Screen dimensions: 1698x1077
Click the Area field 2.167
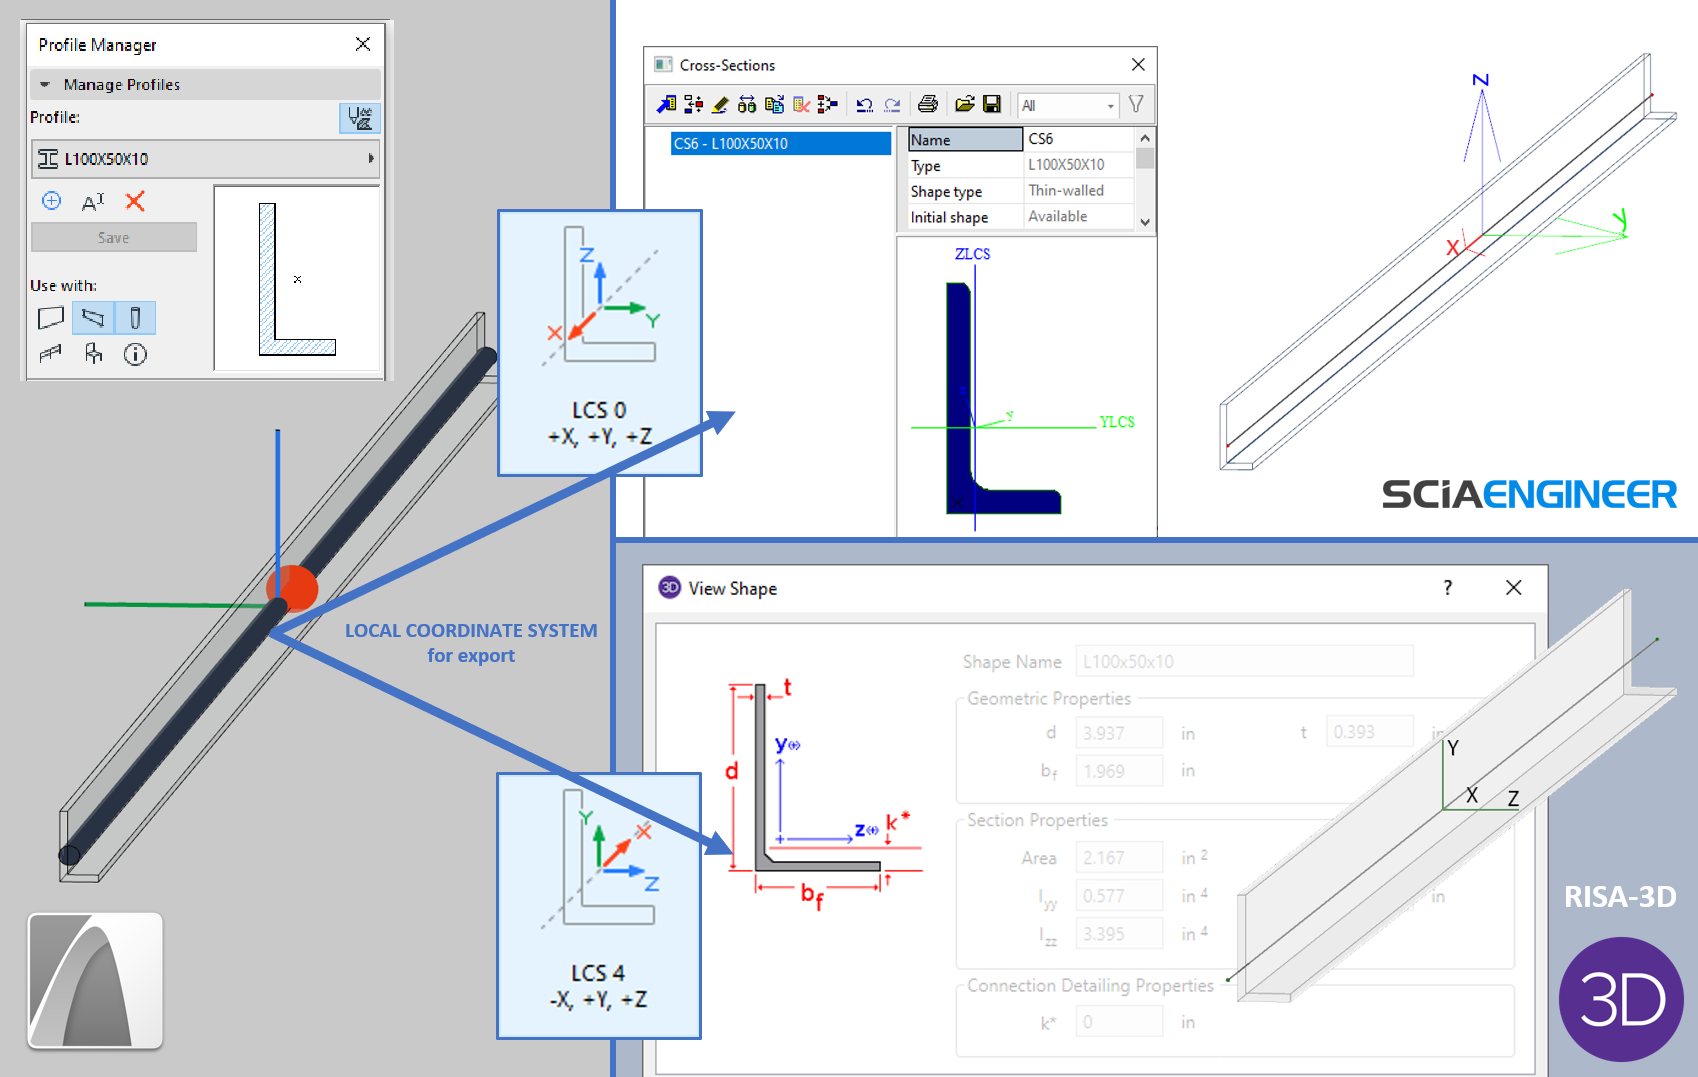pos(1119,858)
